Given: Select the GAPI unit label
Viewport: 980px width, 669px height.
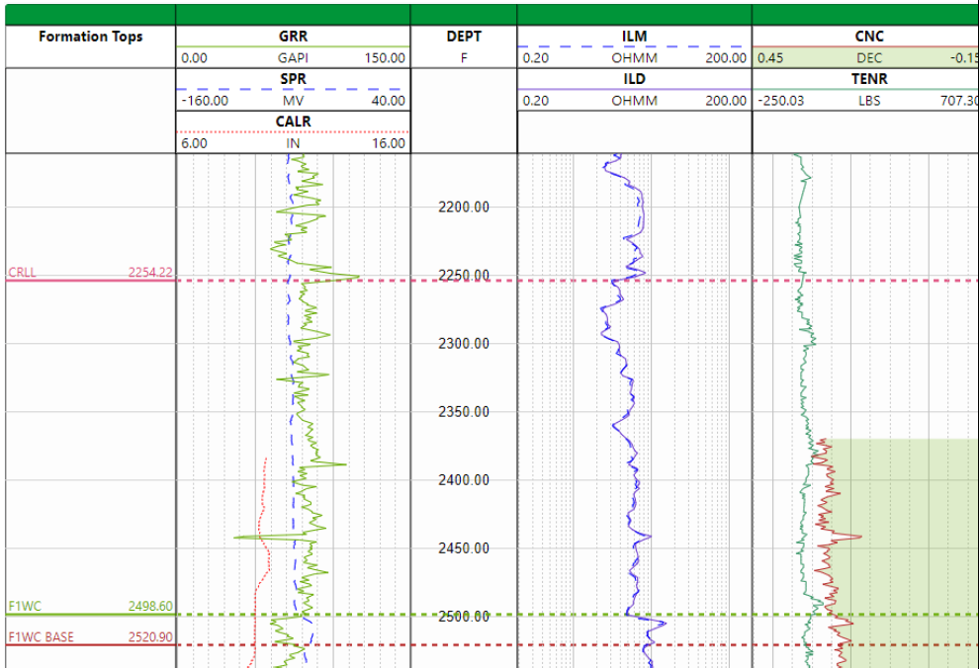Looking at the screenshot, I should (x=293, y=58).
